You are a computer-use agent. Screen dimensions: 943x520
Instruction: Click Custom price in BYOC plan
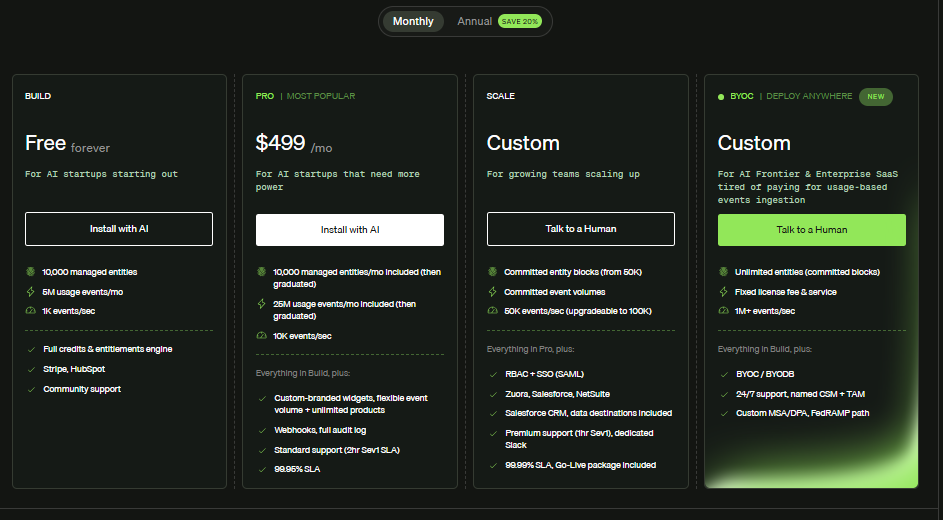point(754,143)
